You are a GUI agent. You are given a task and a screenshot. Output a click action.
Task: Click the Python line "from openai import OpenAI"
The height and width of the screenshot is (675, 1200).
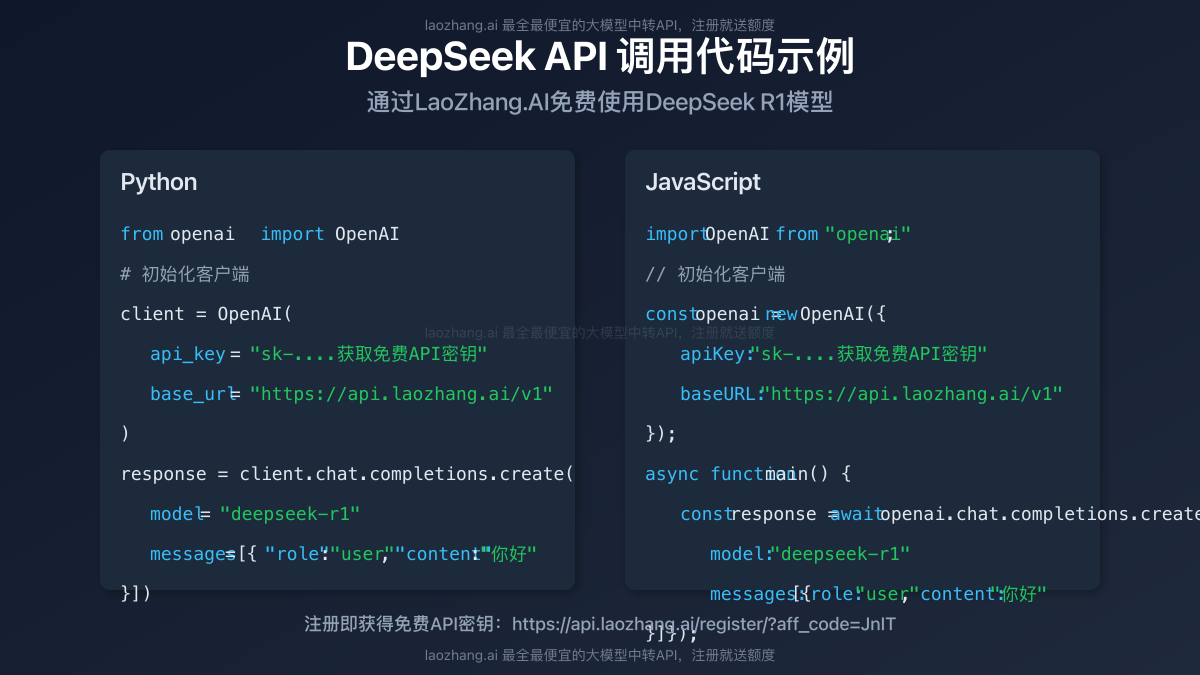(260, 234)
